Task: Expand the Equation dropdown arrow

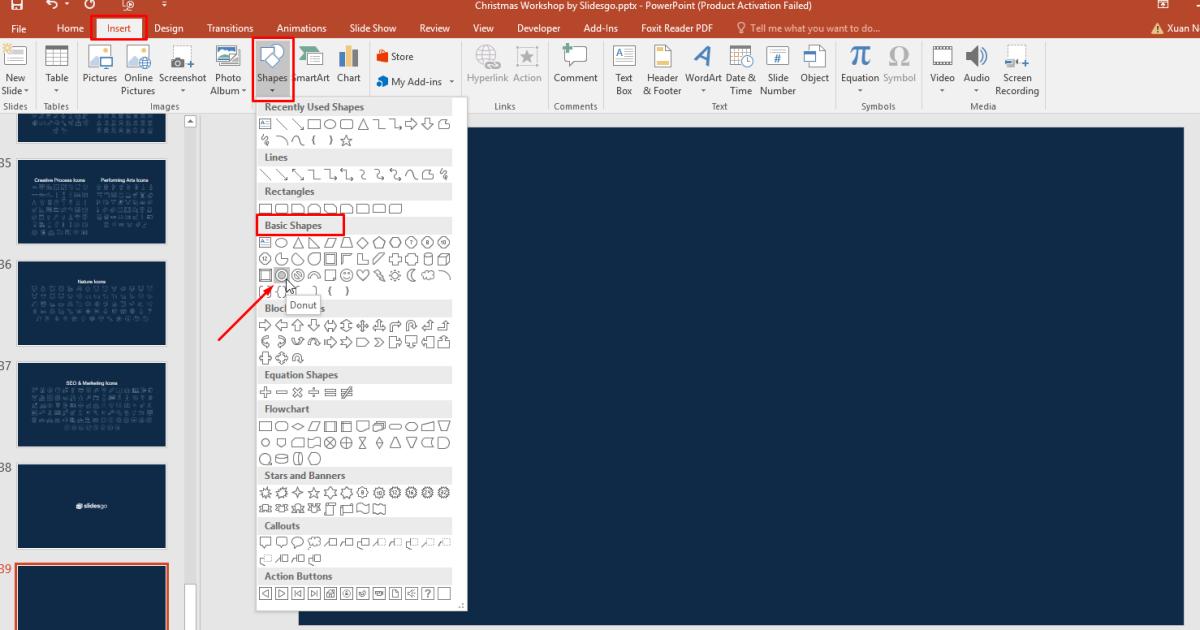Action: pyautogui.click(x=860, y=90)
